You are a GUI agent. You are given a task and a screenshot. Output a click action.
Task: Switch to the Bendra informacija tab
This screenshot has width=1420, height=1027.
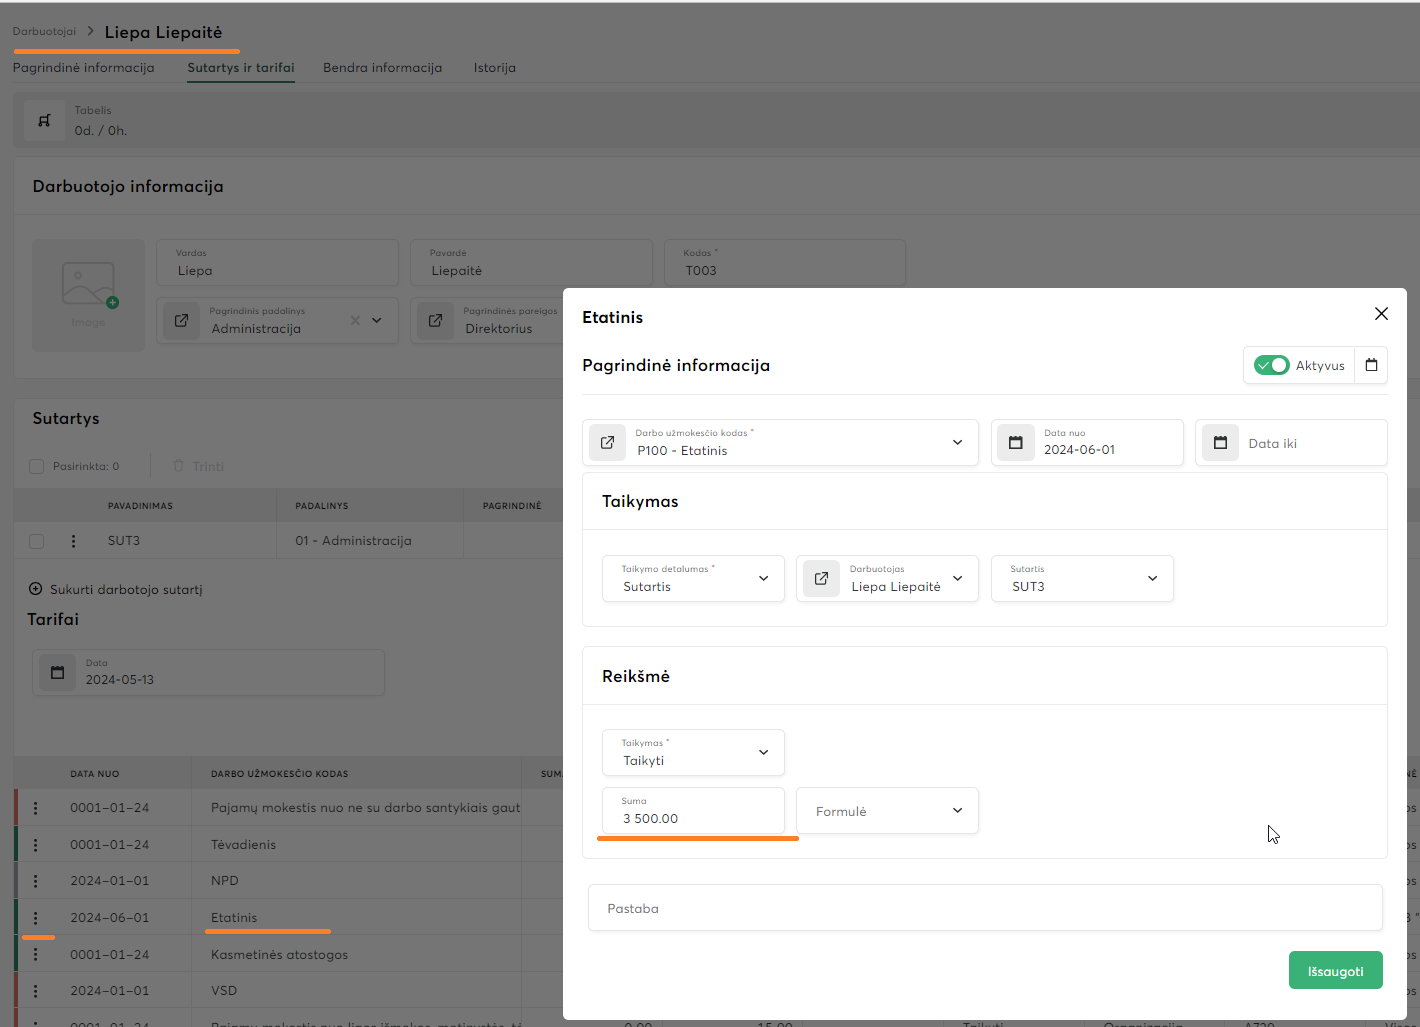tap(382, 68)
